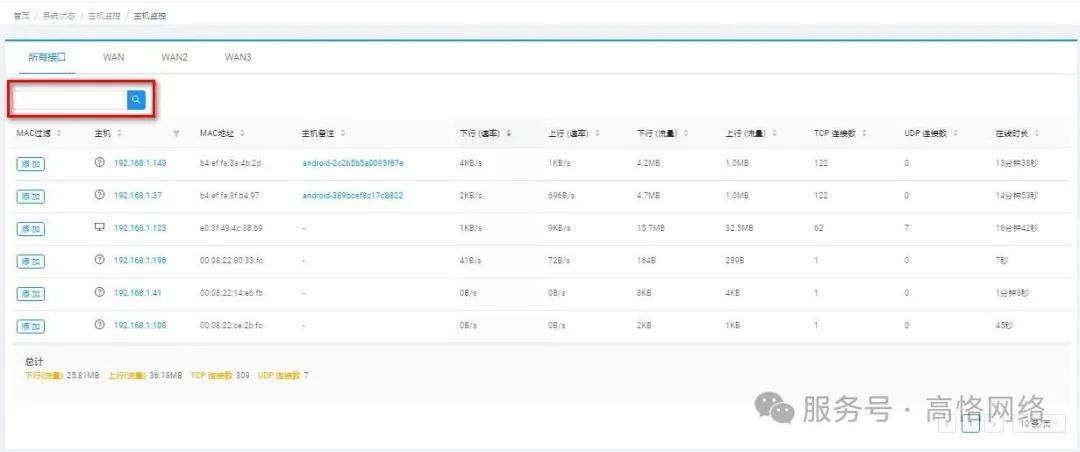Viewport: 1080px width, 452px height.
Task: Click 添加 button for 192.168.1.123
Action: pos(30,229)
